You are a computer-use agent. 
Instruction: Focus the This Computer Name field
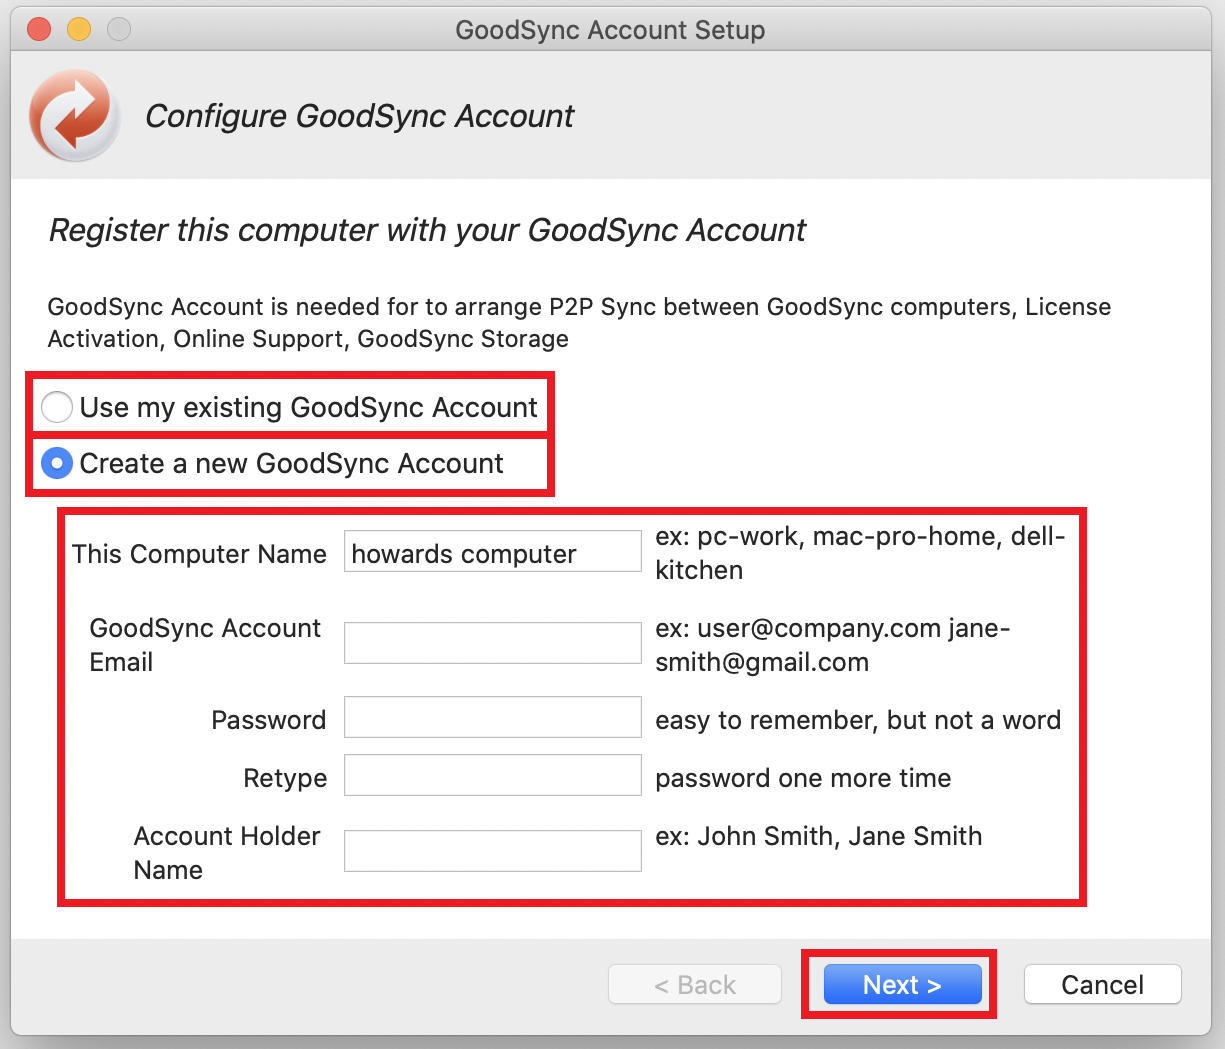[x=492, y=552]
